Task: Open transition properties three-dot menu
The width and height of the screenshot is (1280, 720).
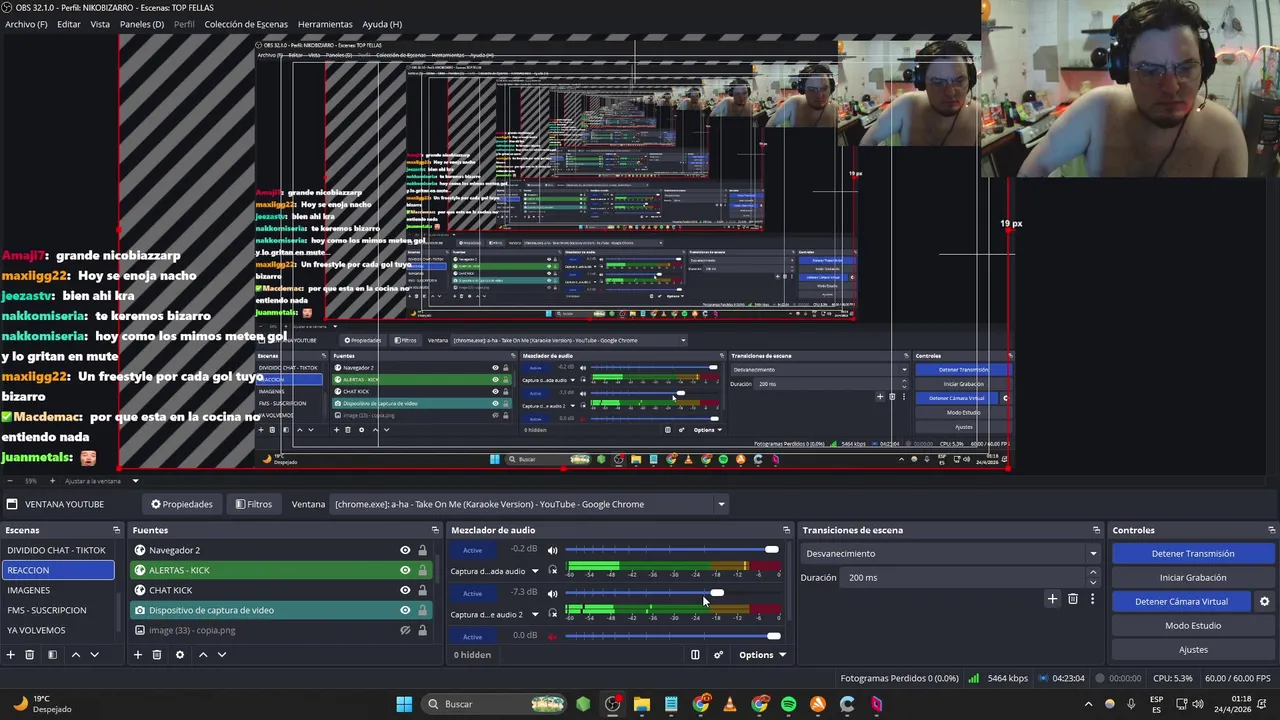Action: 1092,599
